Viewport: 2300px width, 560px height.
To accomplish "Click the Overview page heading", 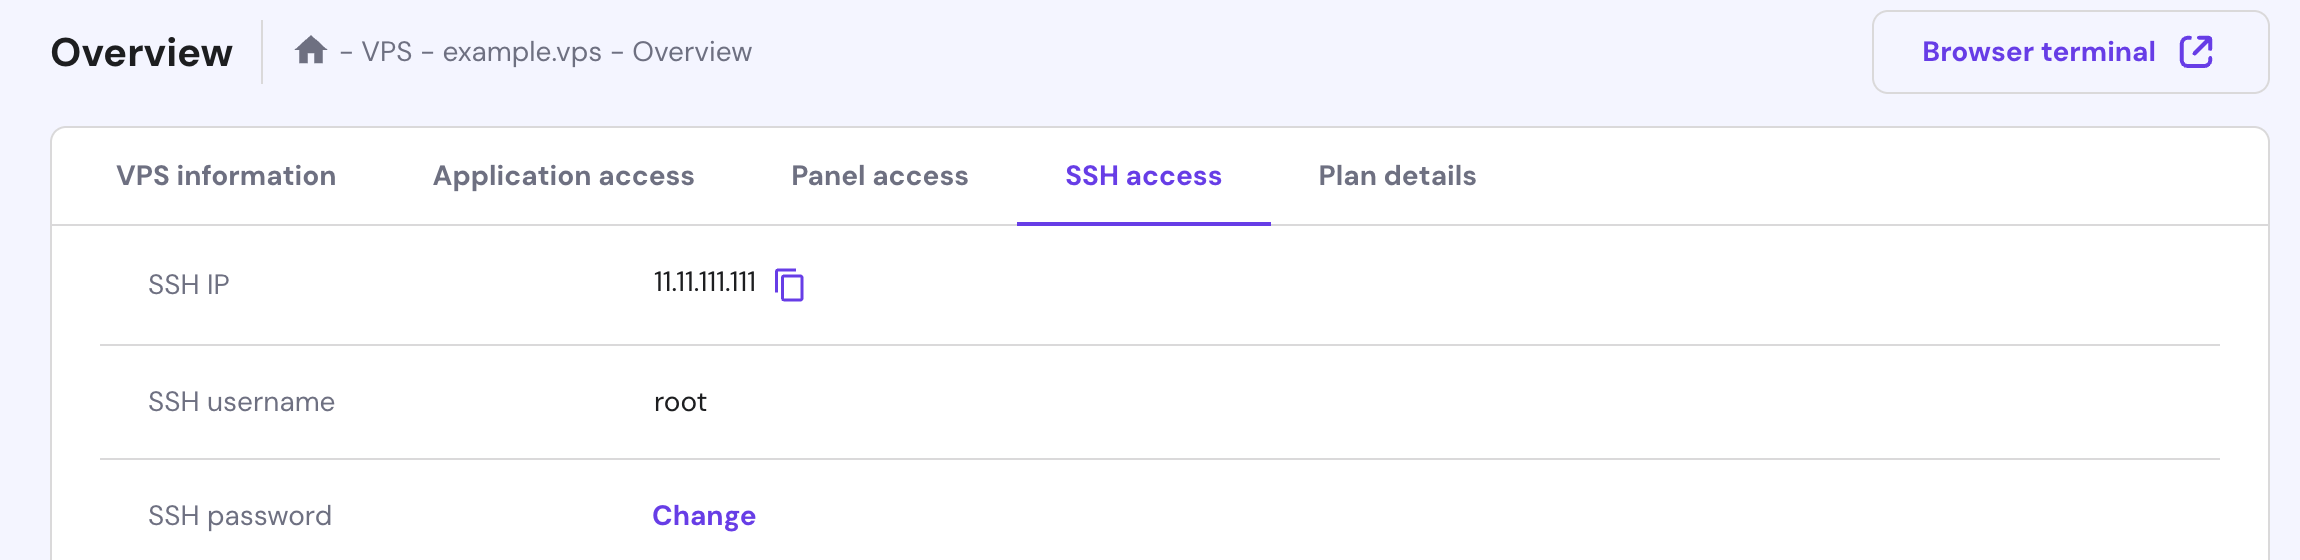I will pyautogui.click(x=142, y=52).
